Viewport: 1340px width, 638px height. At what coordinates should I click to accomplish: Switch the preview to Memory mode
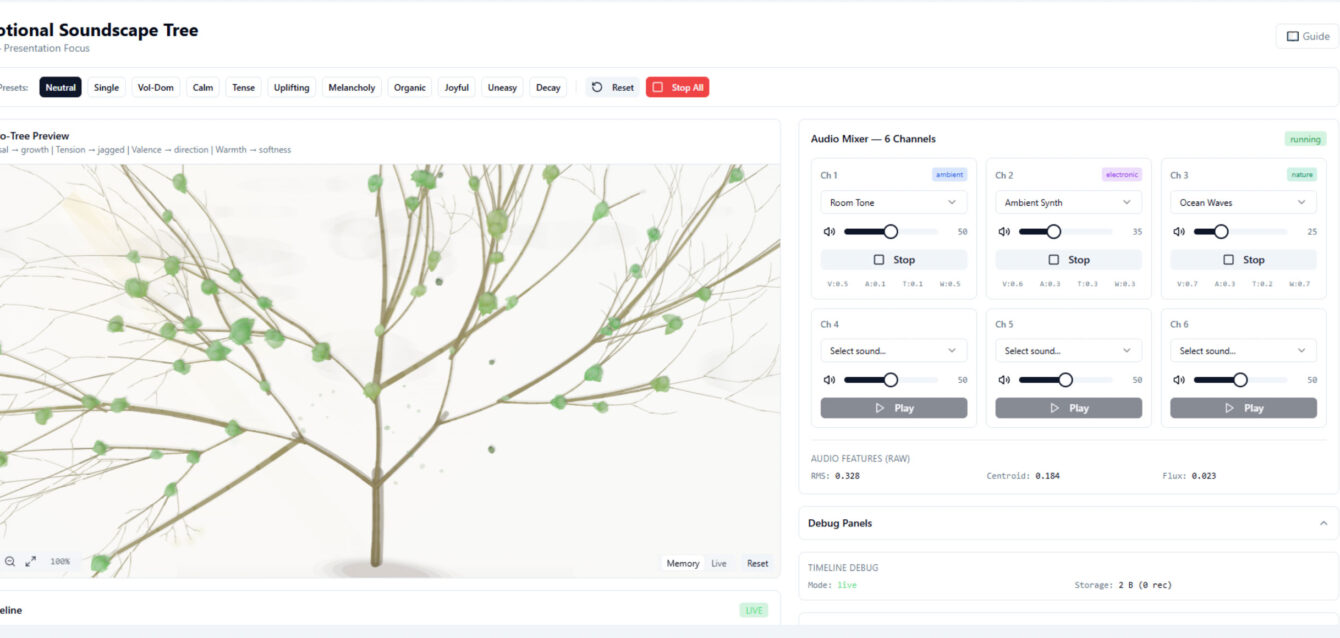(x=681, y=563)
